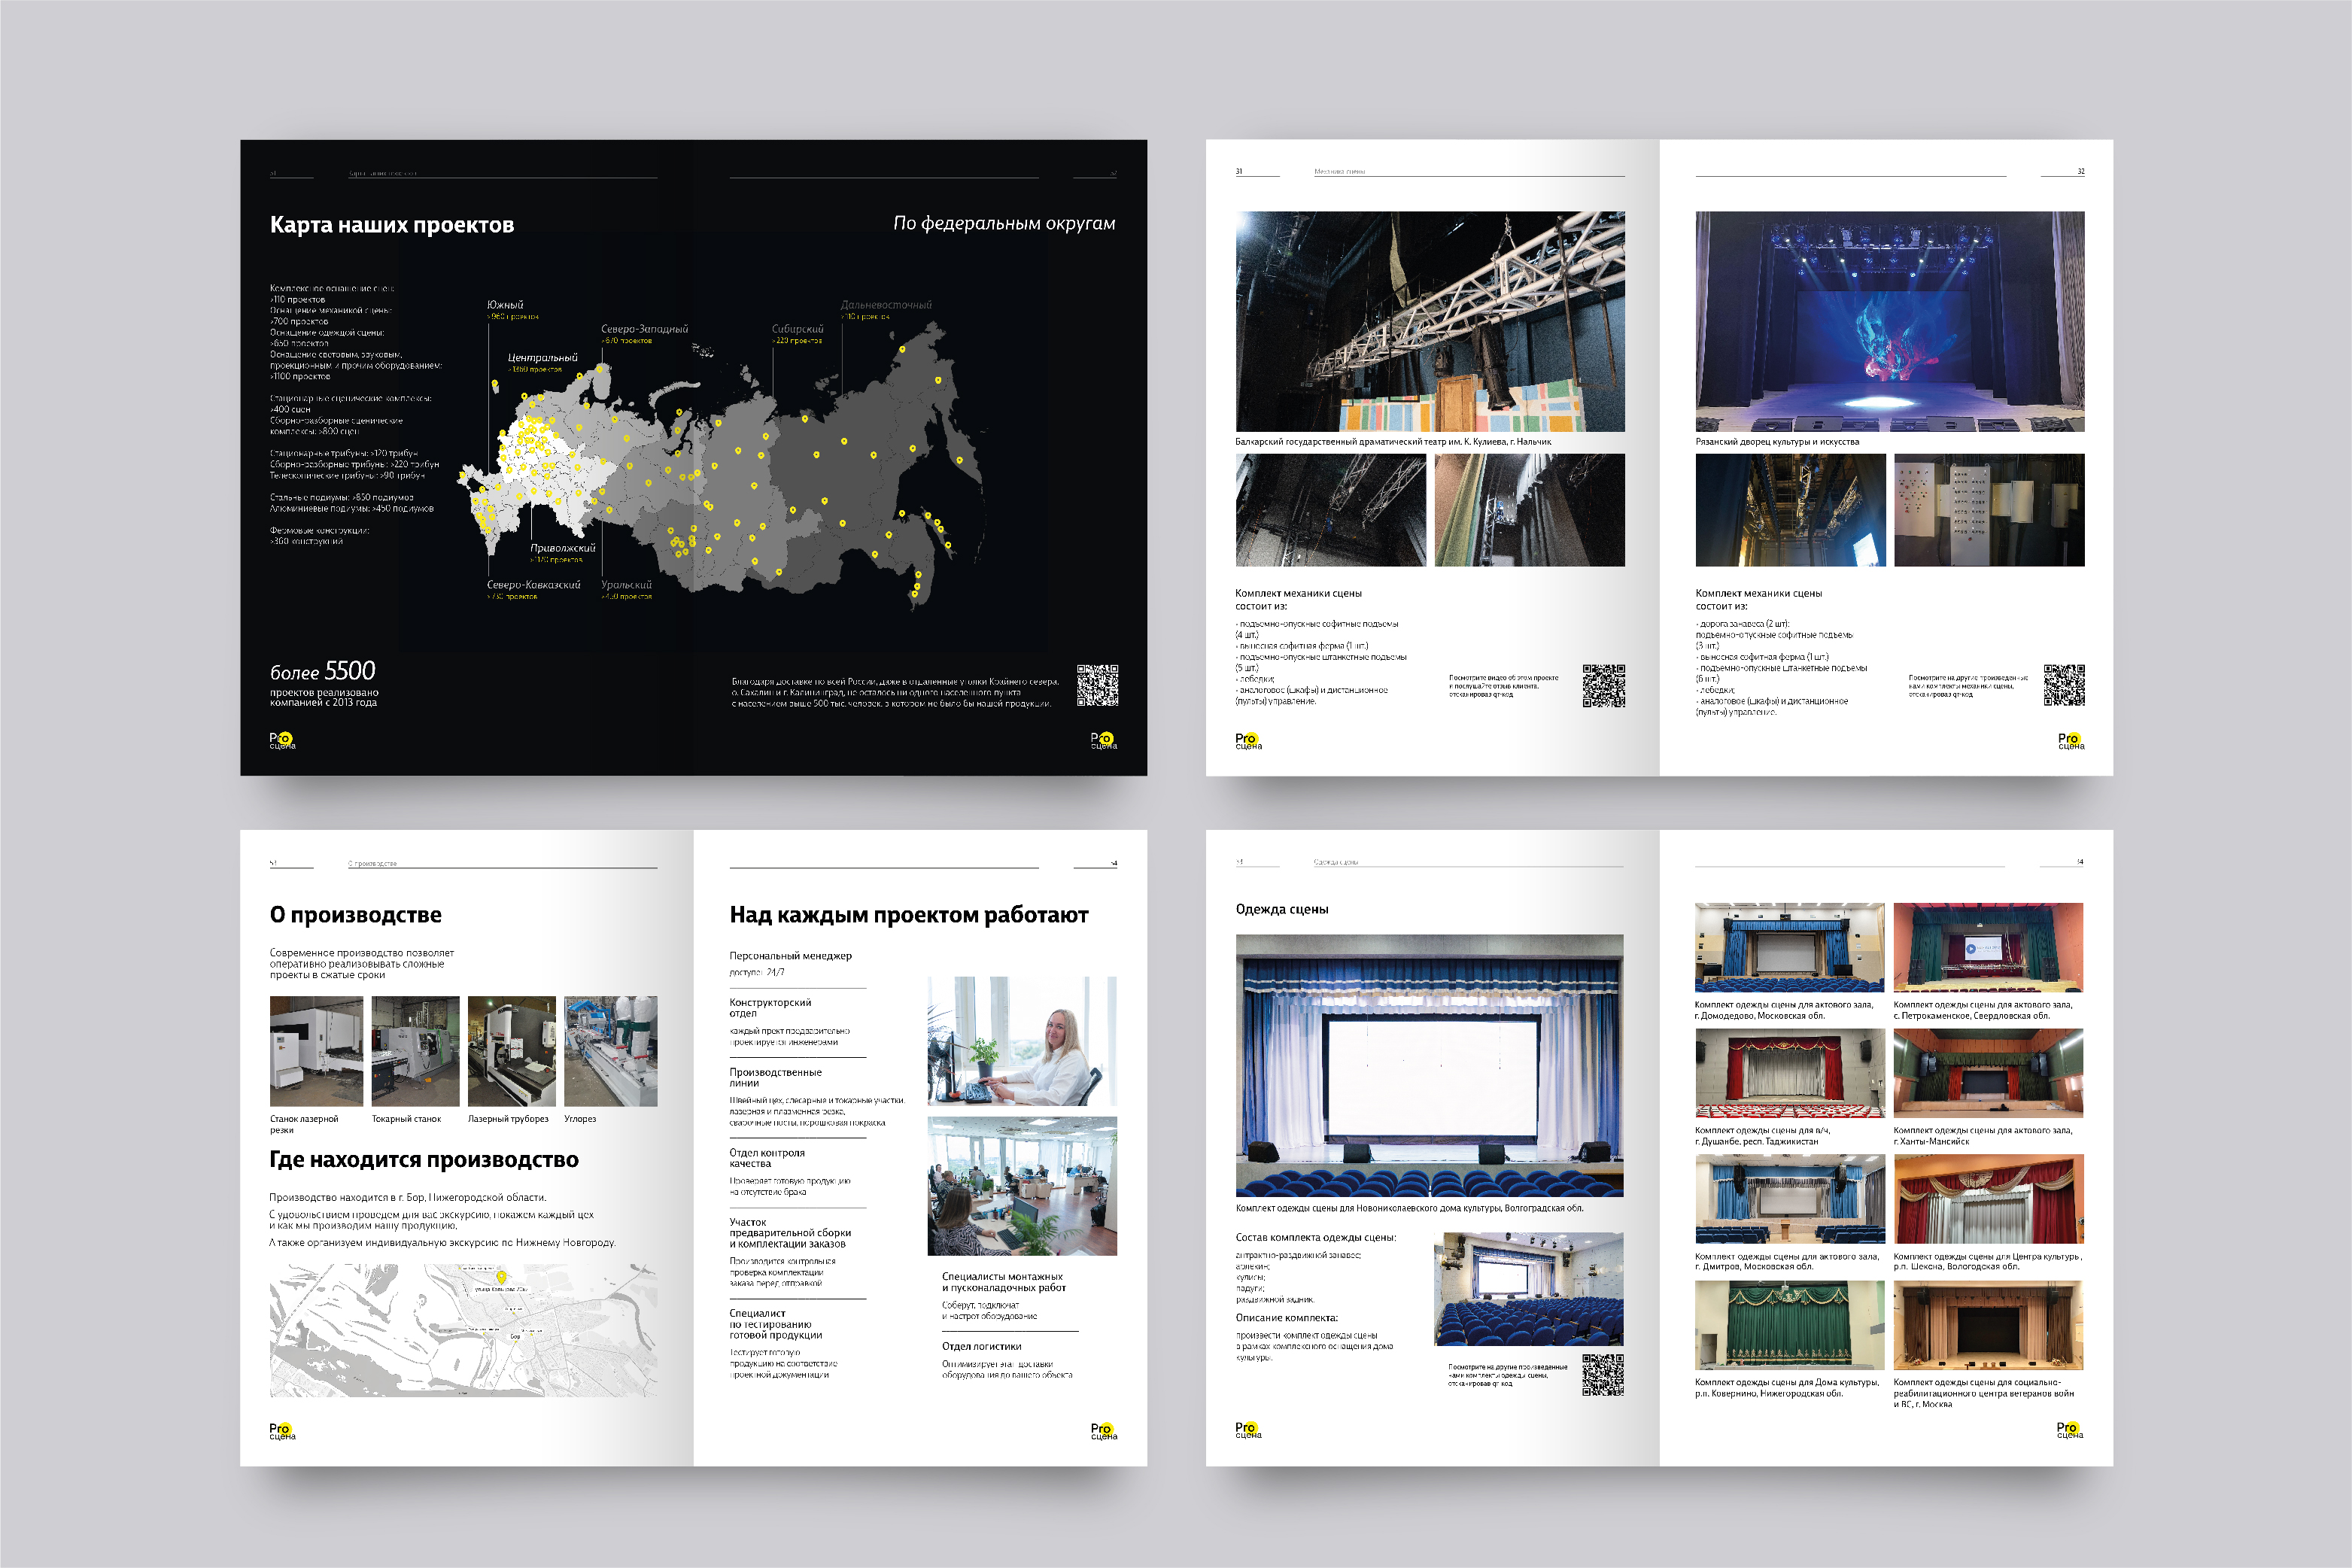Viewport: 2352px width, 1568px height.
Task: Open the 'Станок лазерной резки' photo
Action: 316,1051
